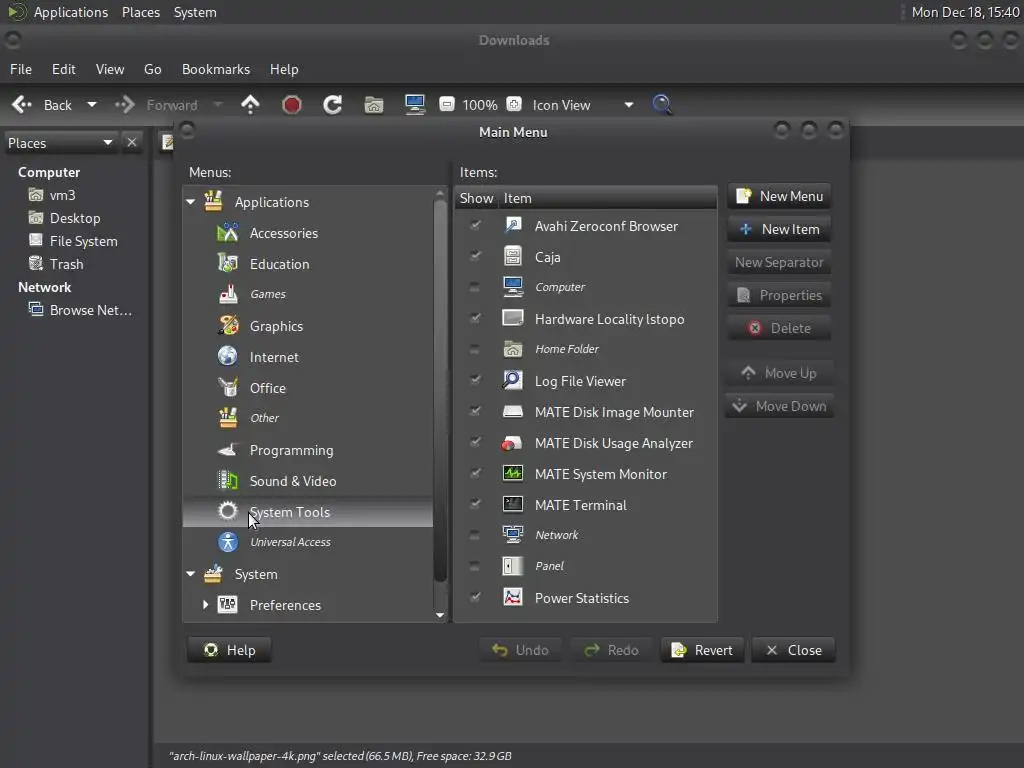
Task: Open the Edit menu
Action: pyautogui.click(x=63, y=69)
